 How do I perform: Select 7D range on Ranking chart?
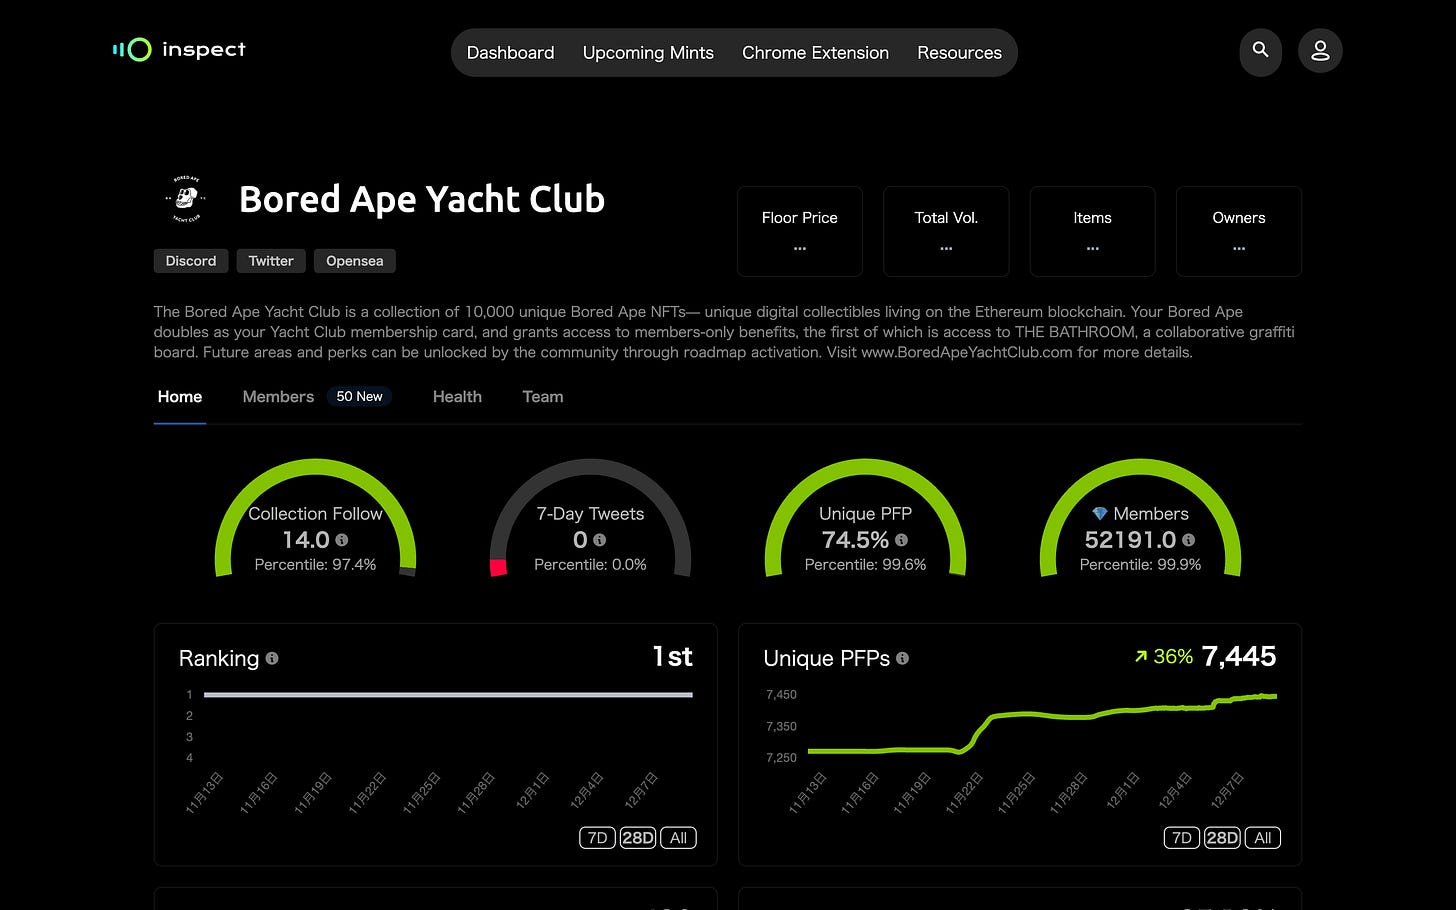(x=597, y=838)
